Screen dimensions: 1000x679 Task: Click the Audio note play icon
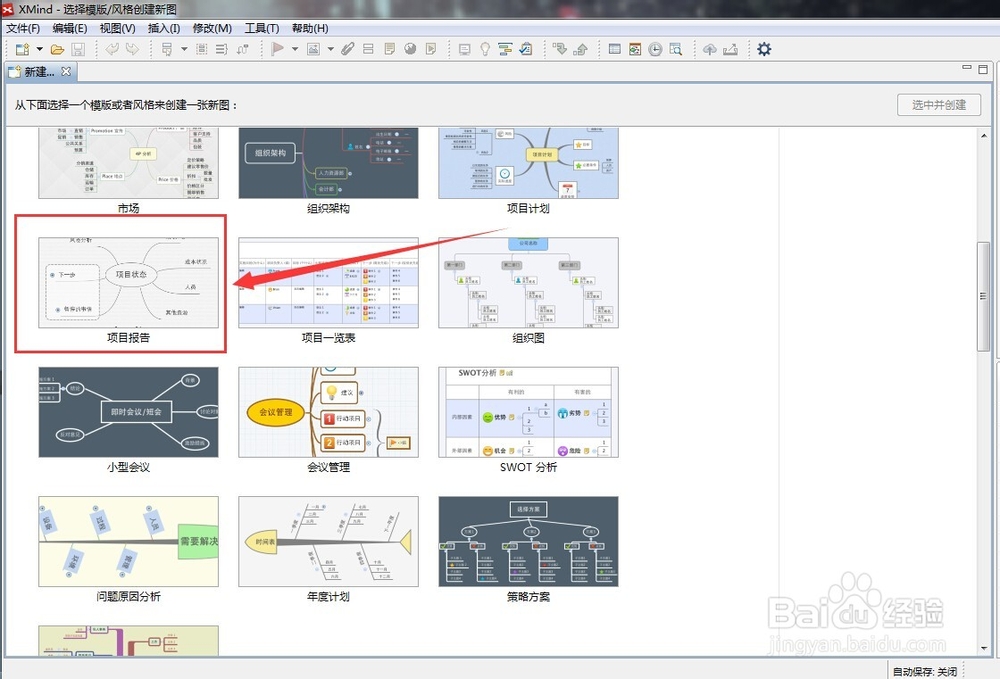click(431, 49)
